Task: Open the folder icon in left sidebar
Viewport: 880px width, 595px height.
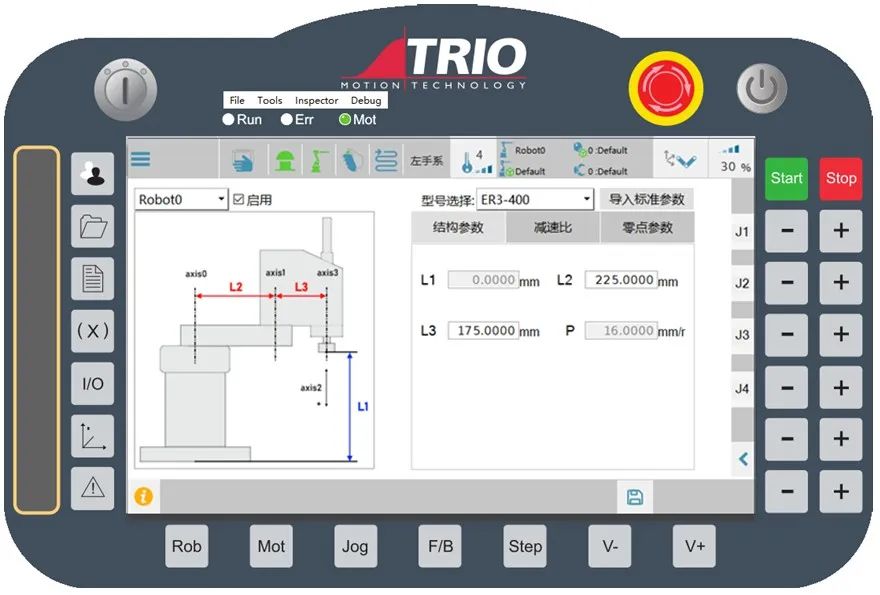Action: (x=93, y=226)
